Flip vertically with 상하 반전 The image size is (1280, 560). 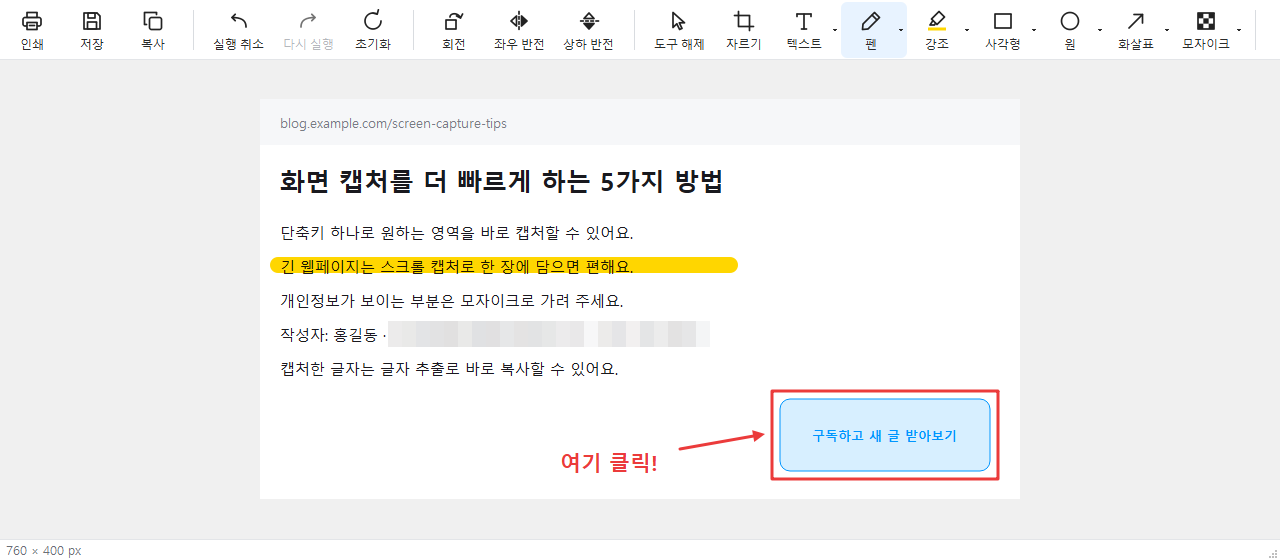tap(589, 30)
